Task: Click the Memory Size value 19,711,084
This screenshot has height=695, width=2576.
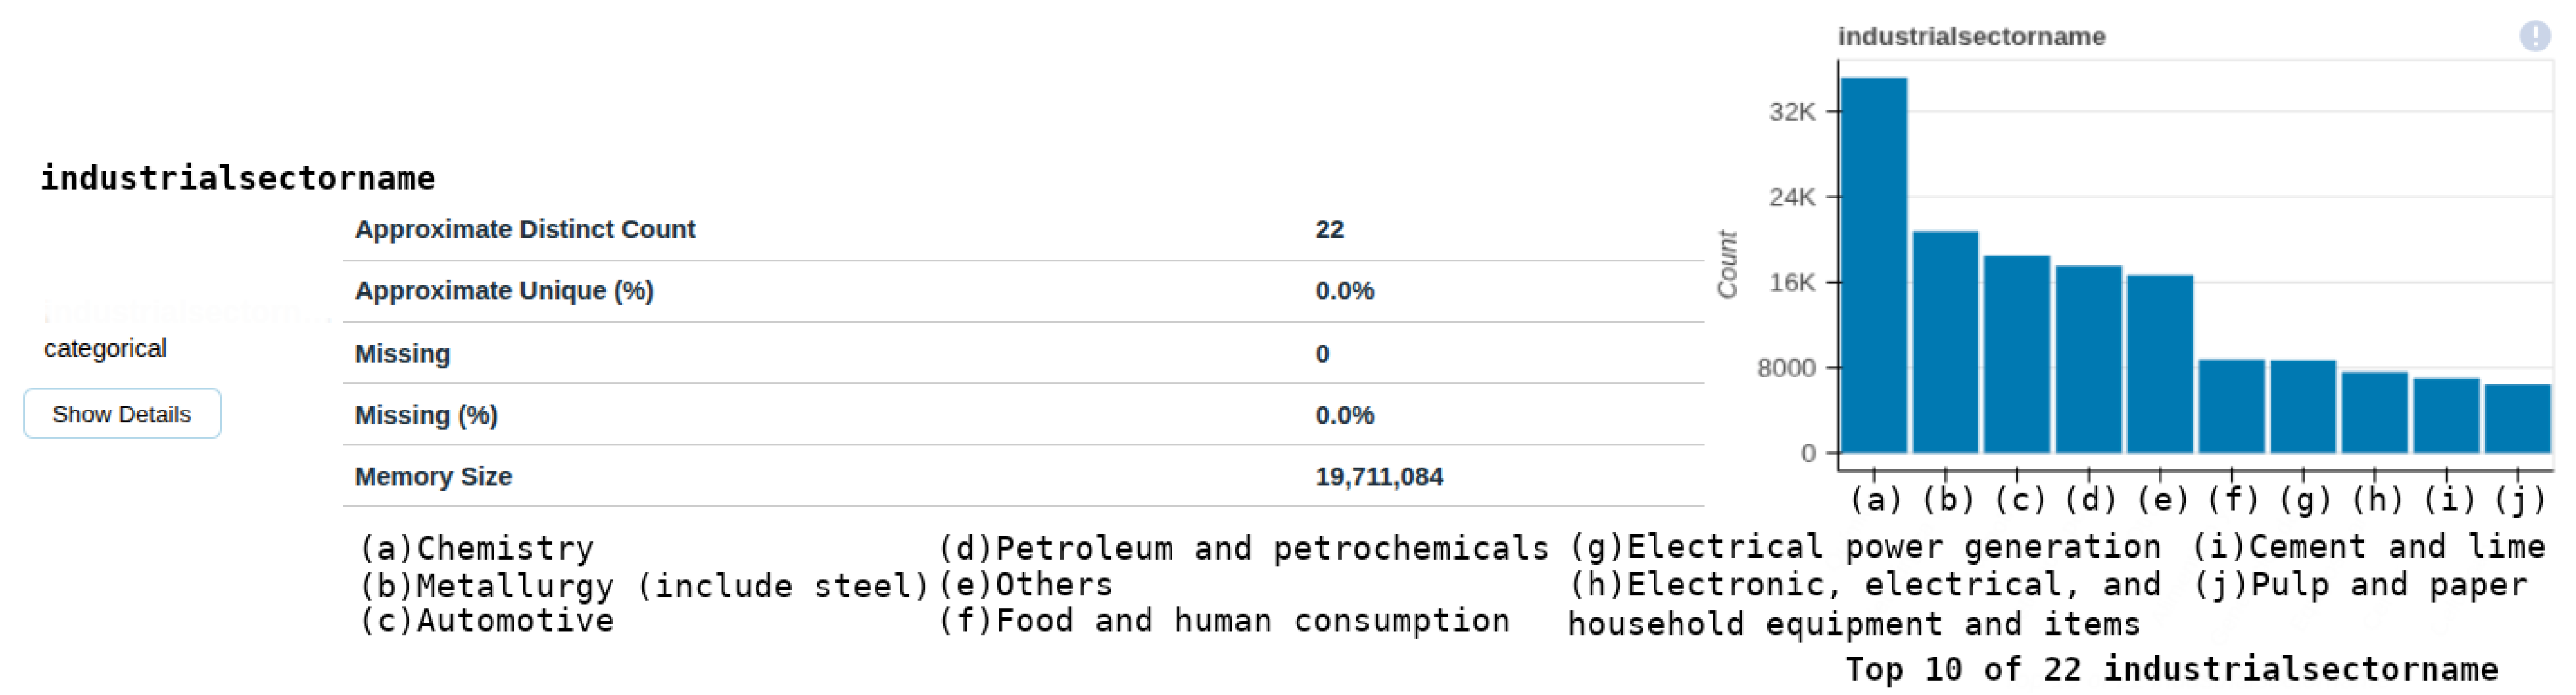Action: [x=1378, y=477]
